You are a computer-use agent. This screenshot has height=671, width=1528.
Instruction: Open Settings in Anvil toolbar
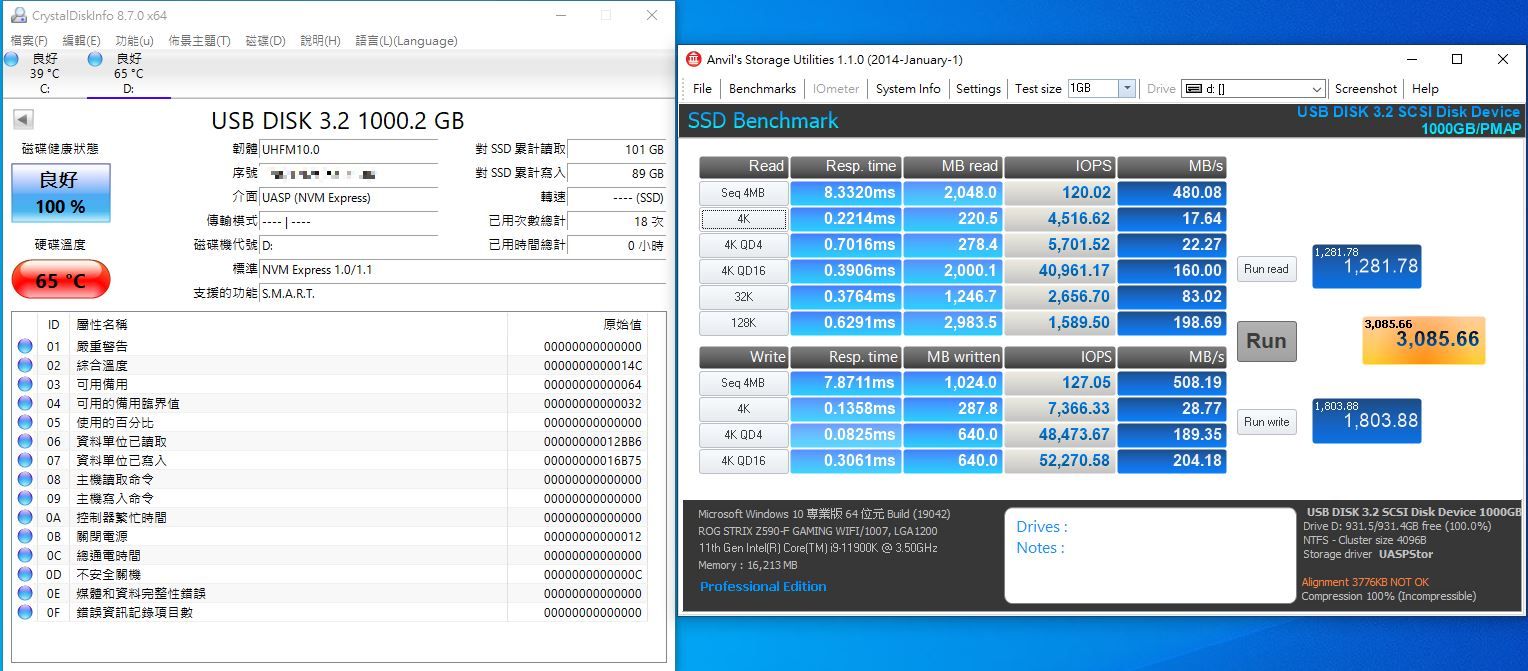coord(978,88)
